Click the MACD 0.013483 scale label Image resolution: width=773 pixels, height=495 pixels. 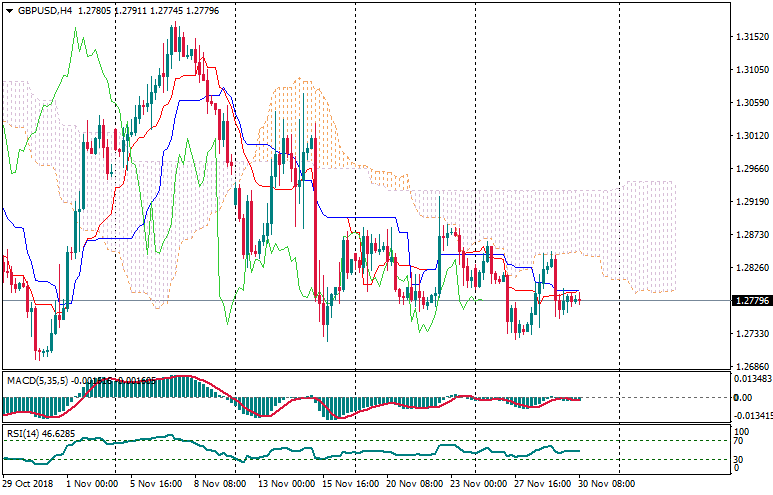click(x=751, y=379)
